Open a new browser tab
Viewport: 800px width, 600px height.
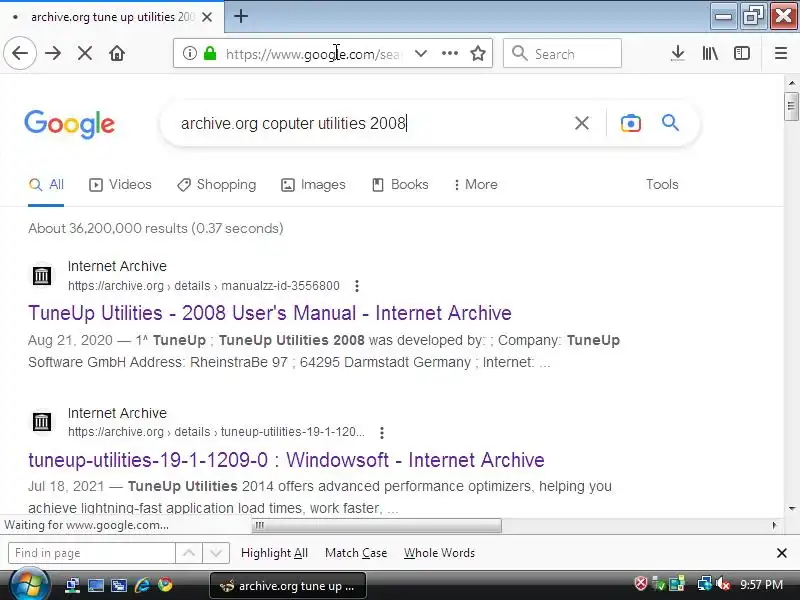tap(241, 16)
